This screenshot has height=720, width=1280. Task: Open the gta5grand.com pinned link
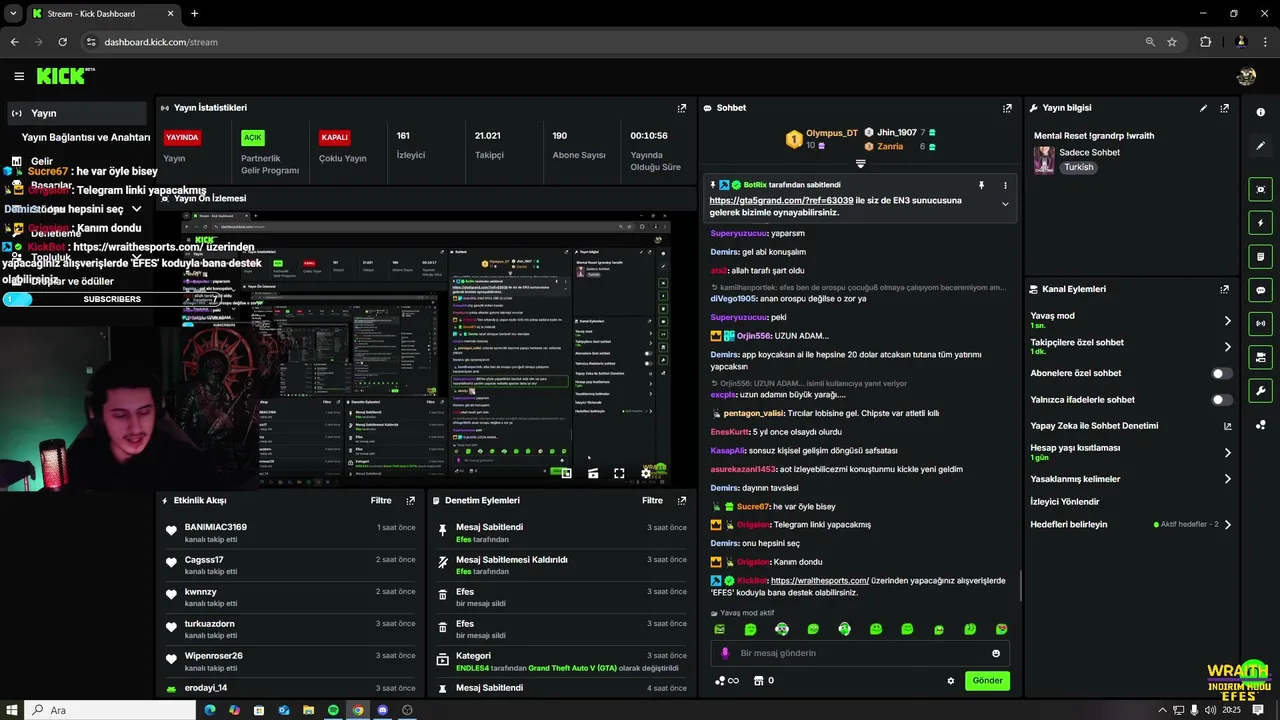point(781,200)
